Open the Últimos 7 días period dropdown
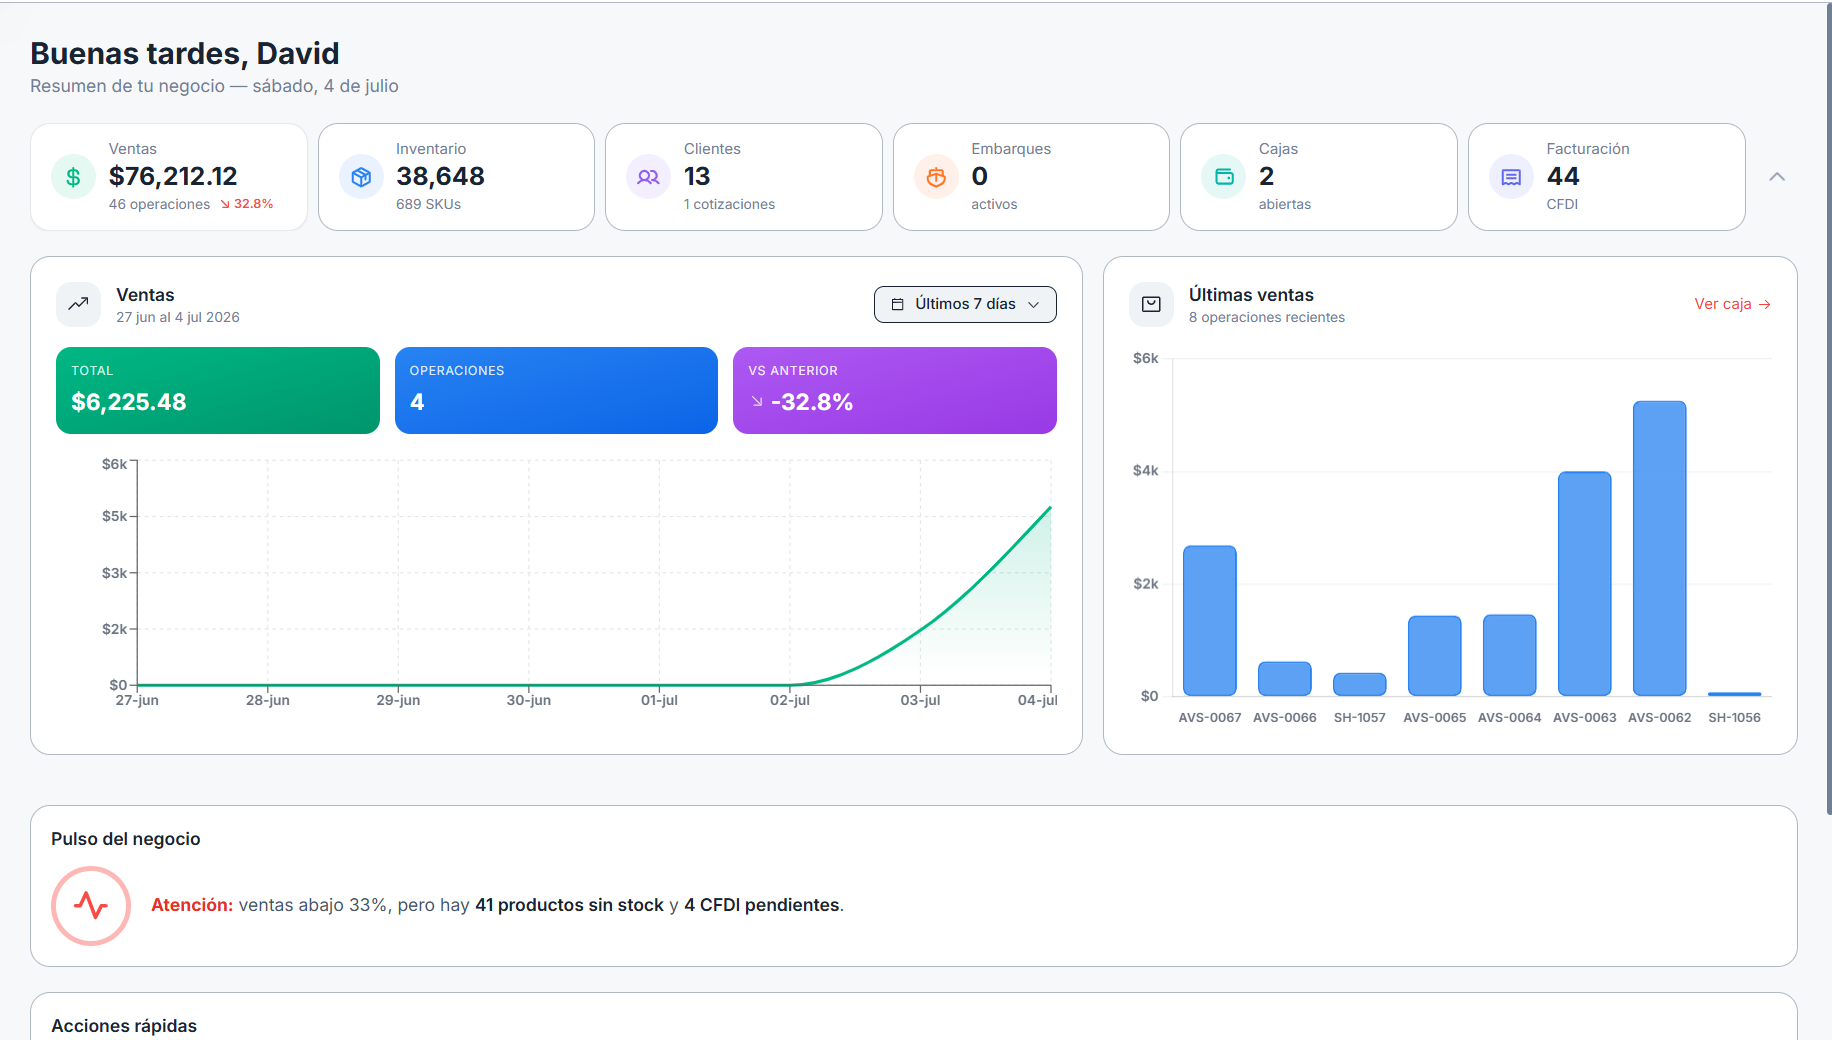Viewport: 1832px width, 1040px height. pyautogui.click(x=965, y=304)
